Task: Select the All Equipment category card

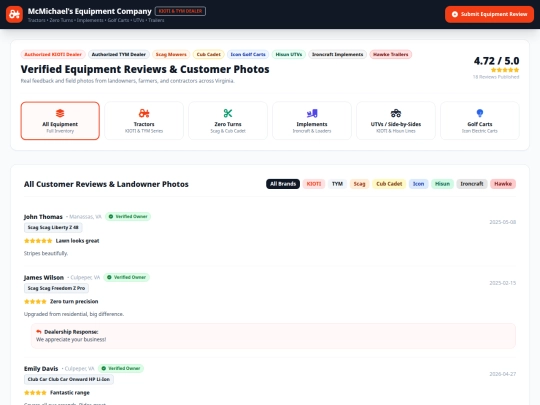Action: [x=60, y=121]
